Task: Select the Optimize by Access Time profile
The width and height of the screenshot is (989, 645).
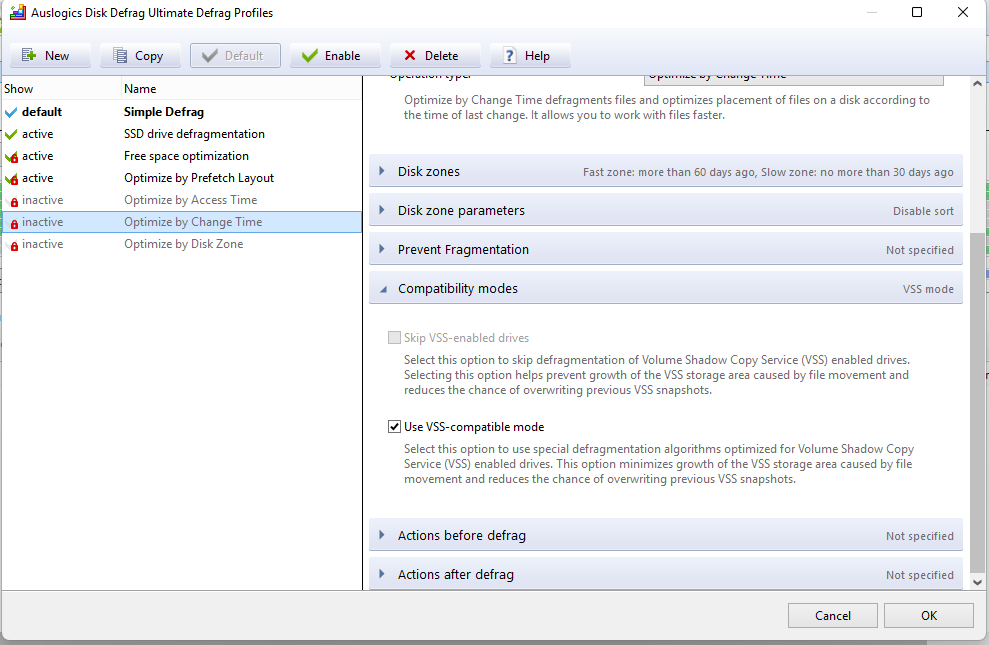Action: tap(182, 200)
